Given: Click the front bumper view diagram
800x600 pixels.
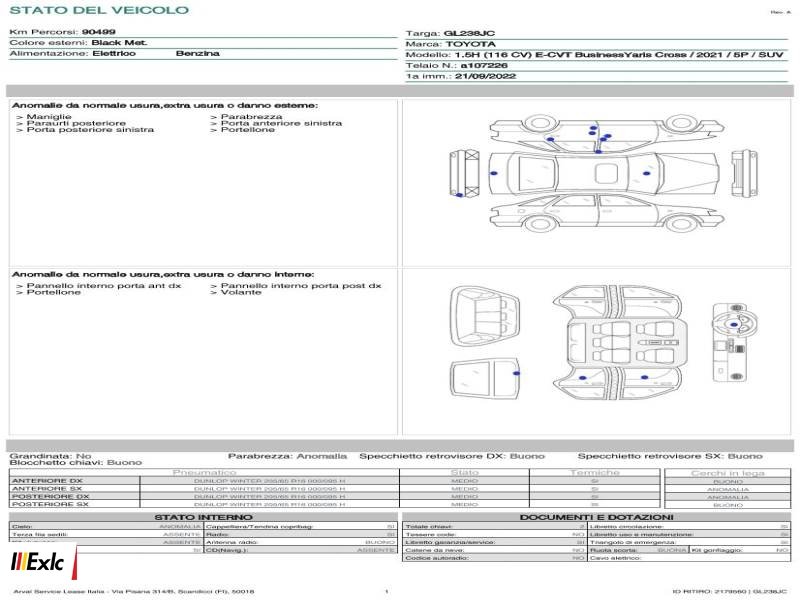Looking at the screenshot, I should coord(744,173).
